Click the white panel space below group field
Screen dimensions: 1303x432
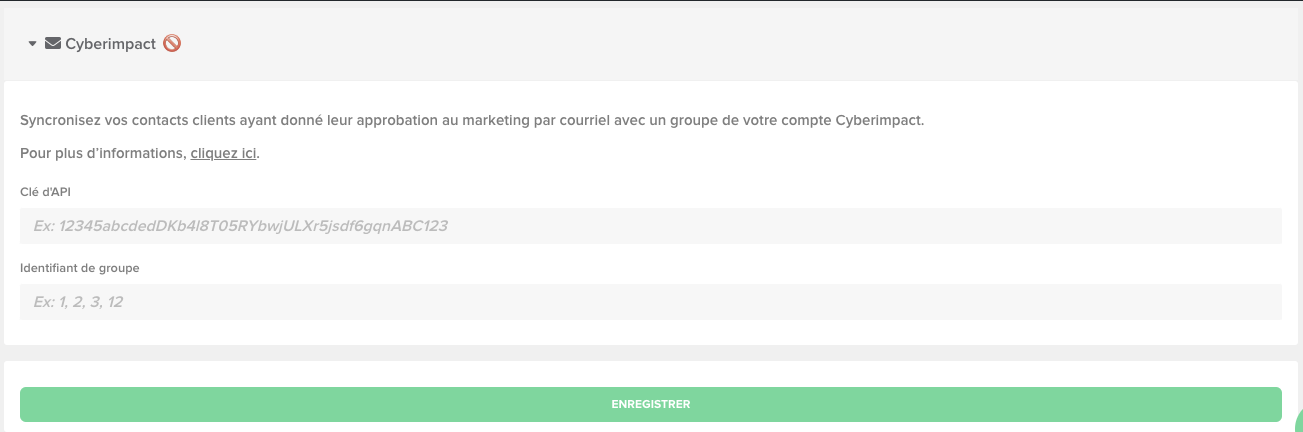[650, 333]
